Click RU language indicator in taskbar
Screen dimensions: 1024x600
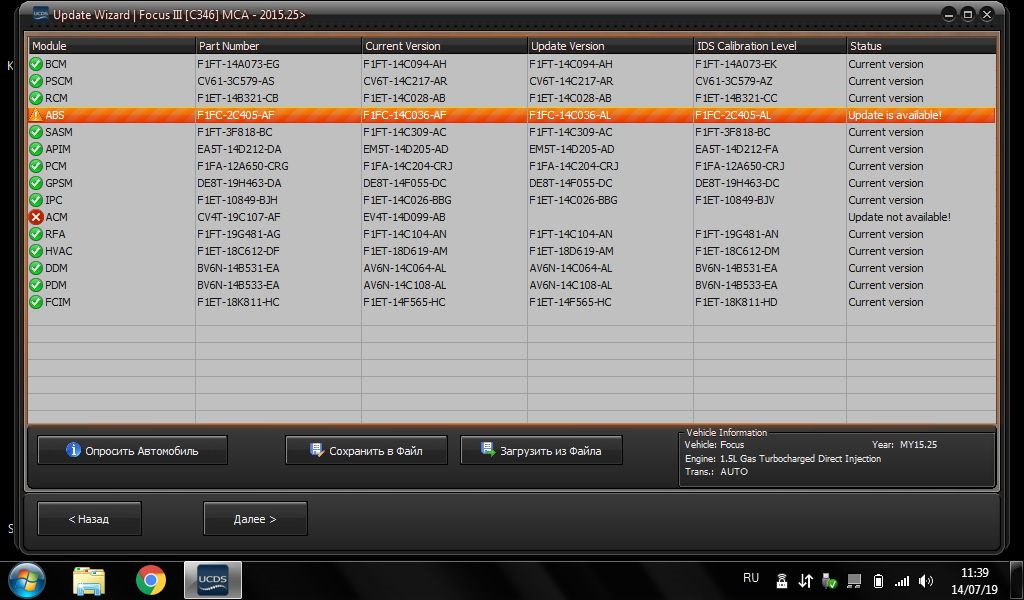(x=751, y=578)
